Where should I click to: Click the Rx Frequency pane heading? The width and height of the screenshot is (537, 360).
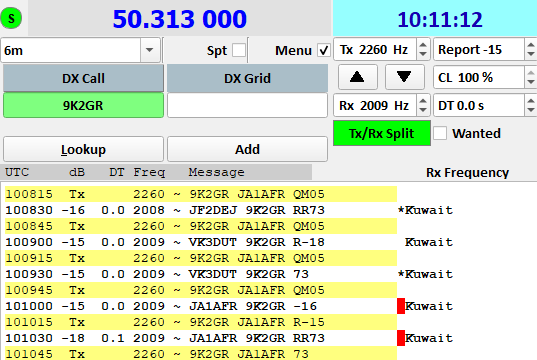[x=467, y=173]
